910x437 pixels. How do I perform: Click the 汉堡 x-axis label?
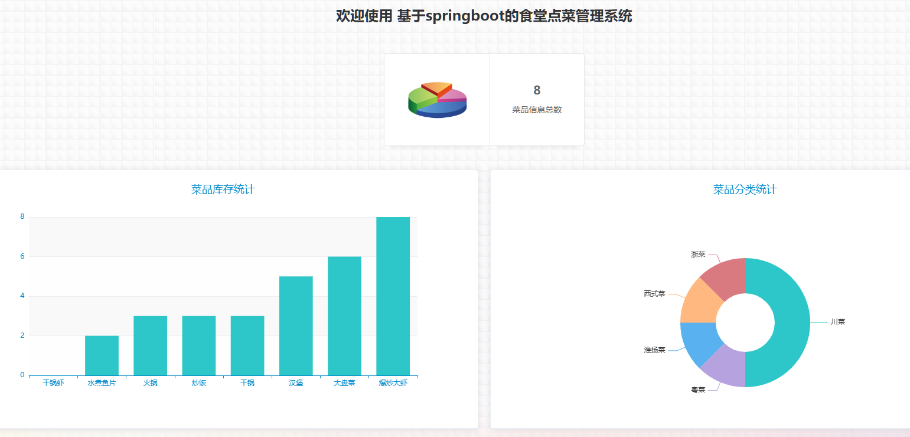coord(296,384)
